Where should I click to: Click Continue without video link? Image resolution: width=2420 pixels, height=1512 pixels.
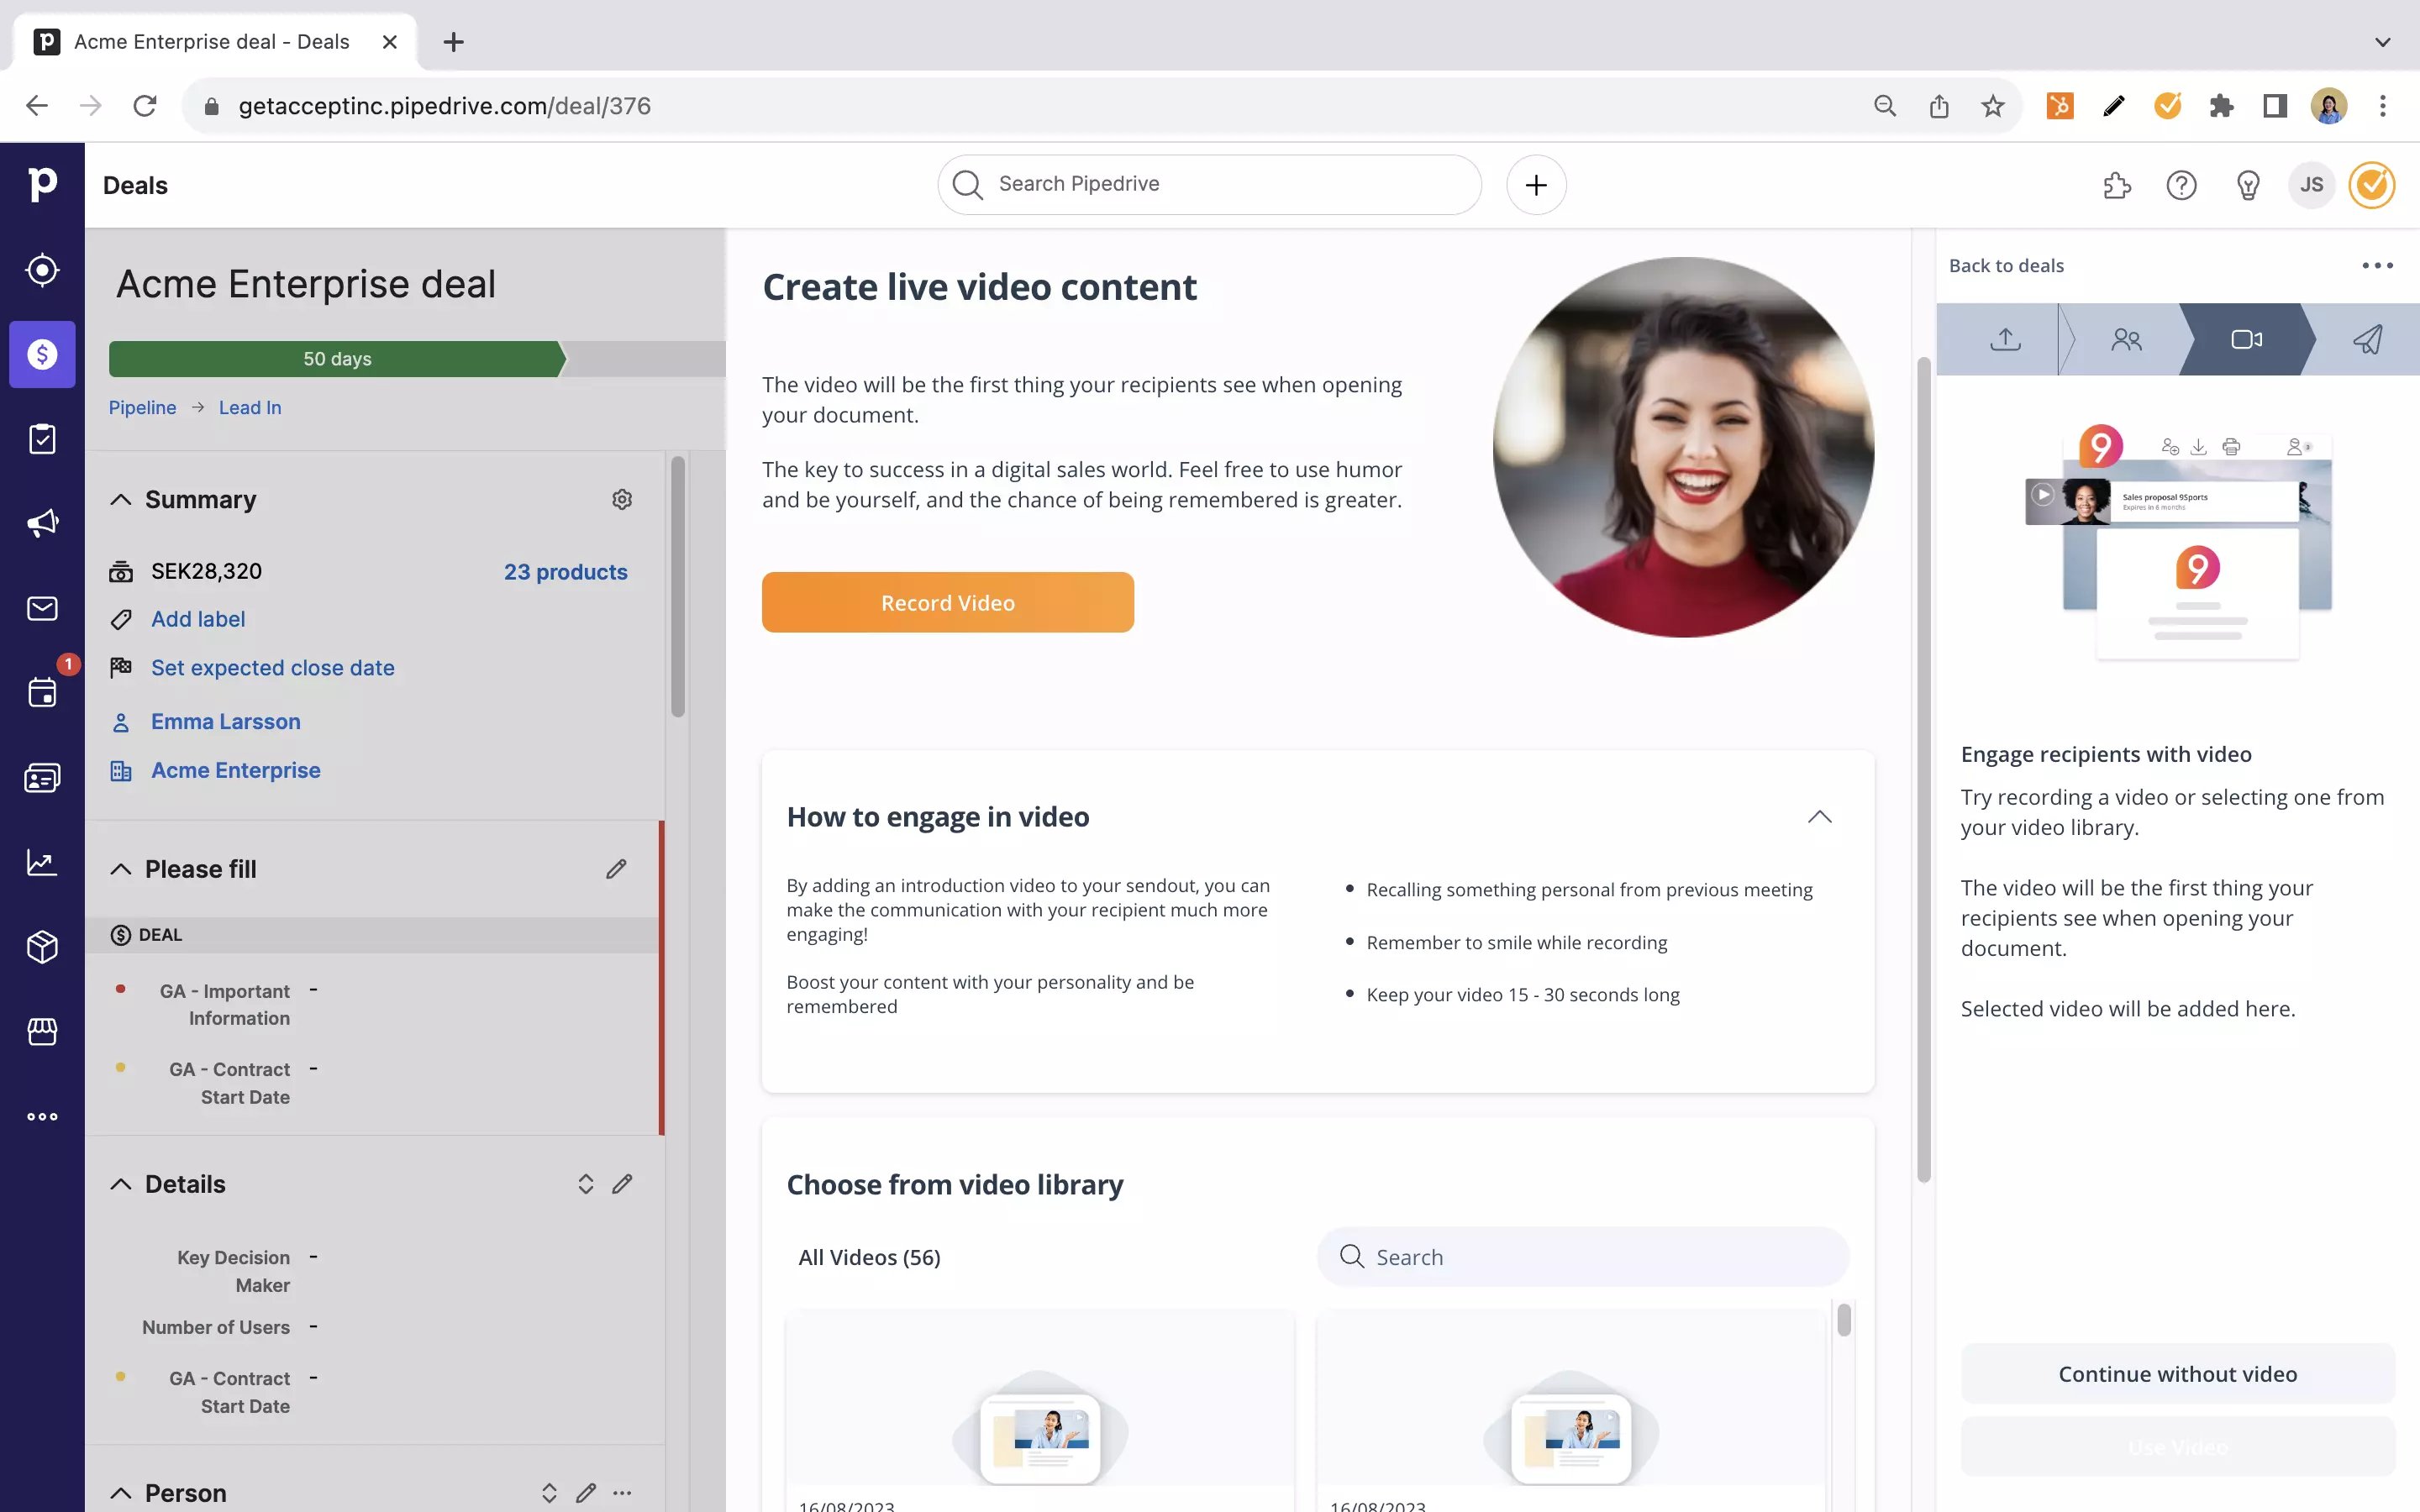[2176, 1374]
